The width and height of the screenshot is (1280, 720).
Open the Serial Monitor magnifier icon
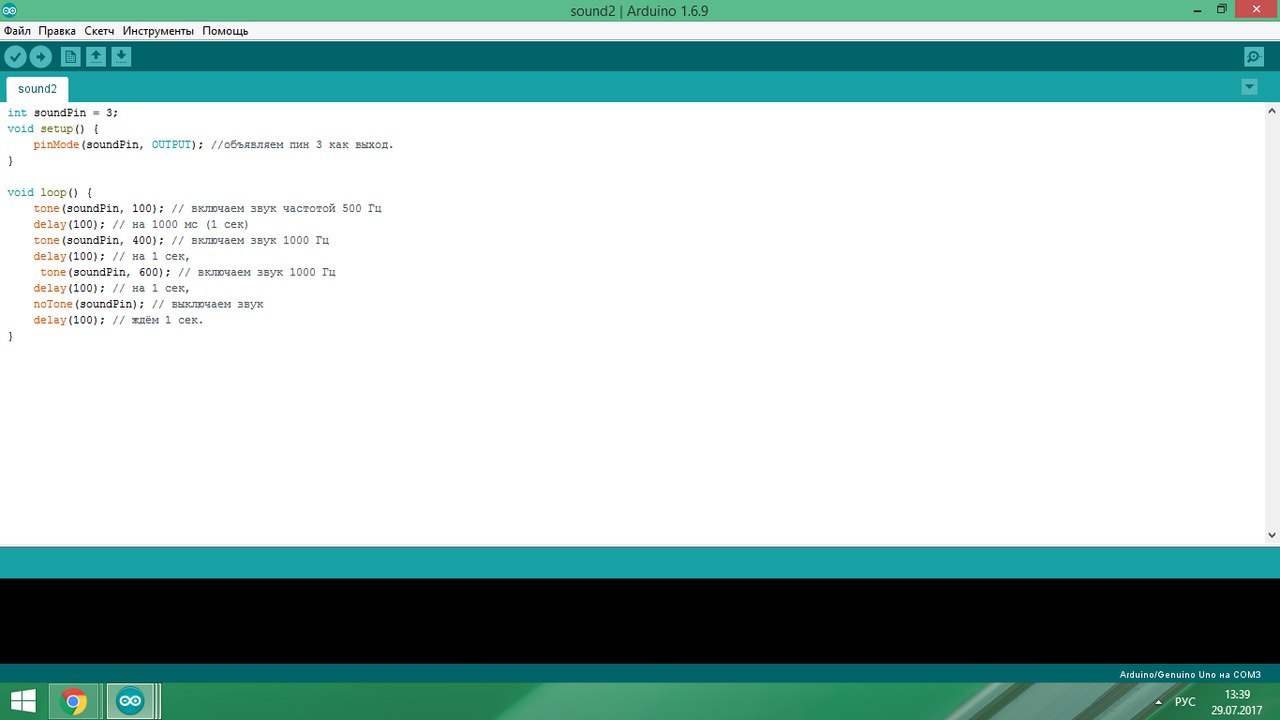click(x=1253, y=57)
